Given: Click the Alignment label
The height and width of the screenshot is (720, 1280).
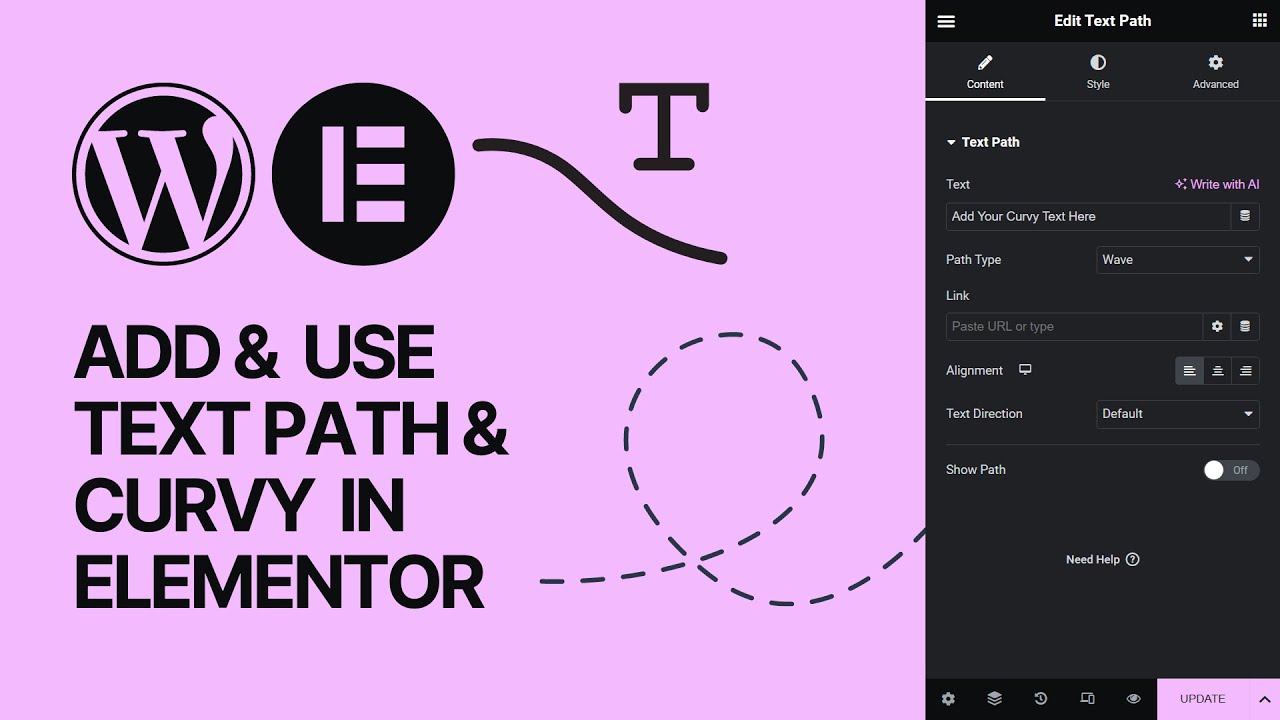Looking at the screenshot, I should pyautogui.click(x=974, y=371).
